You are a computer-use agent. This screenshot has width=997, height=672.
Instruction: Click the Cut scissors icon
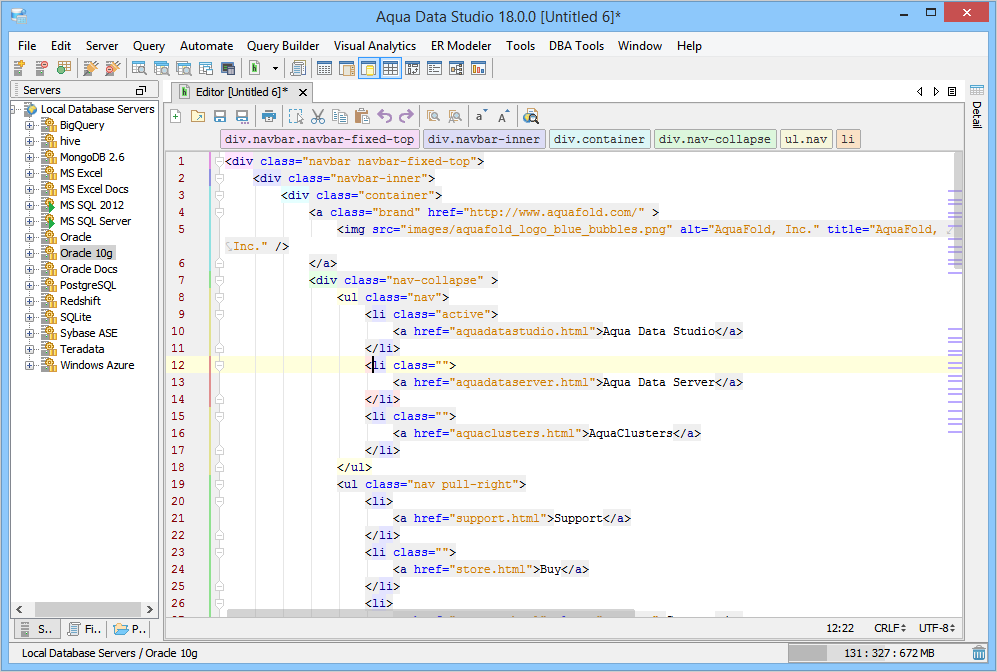pyautogui.click(x=318, y=116)
